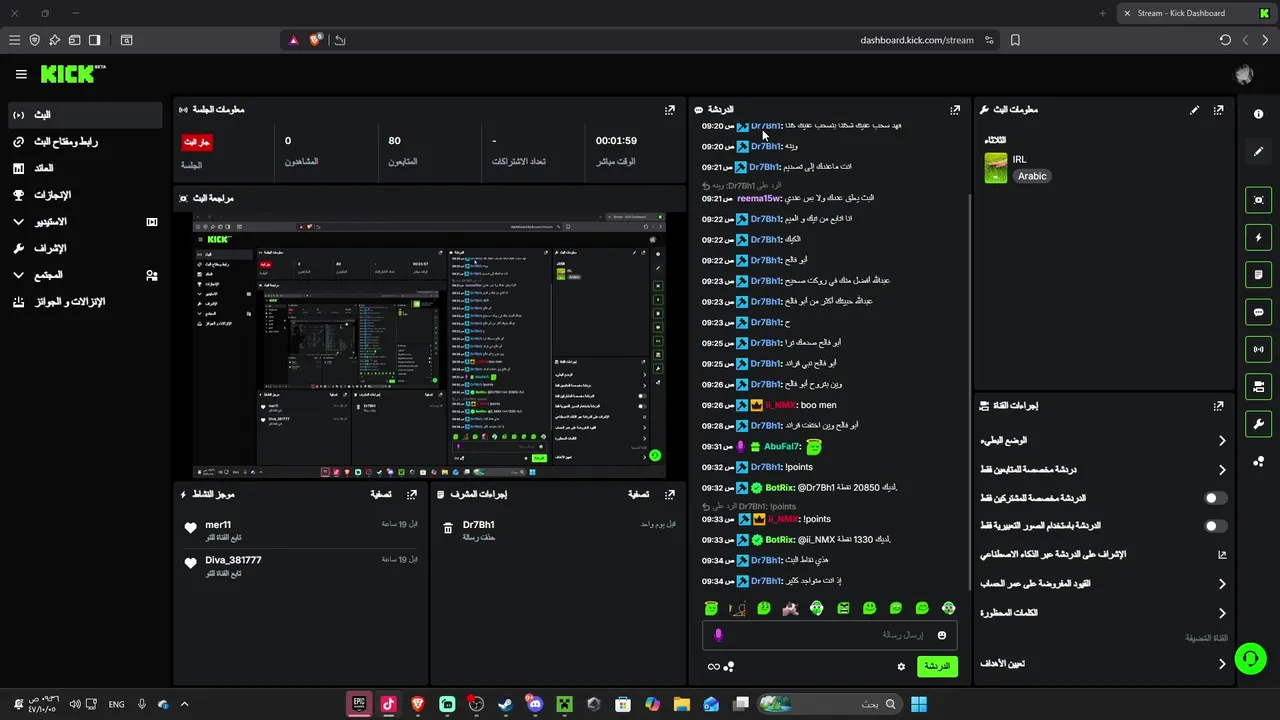Image resolution: width=1280 pixels, height=720 pixels.
Task: Click filter button in moderator actions
Action: pyautogui.click(x=639, y=494)
